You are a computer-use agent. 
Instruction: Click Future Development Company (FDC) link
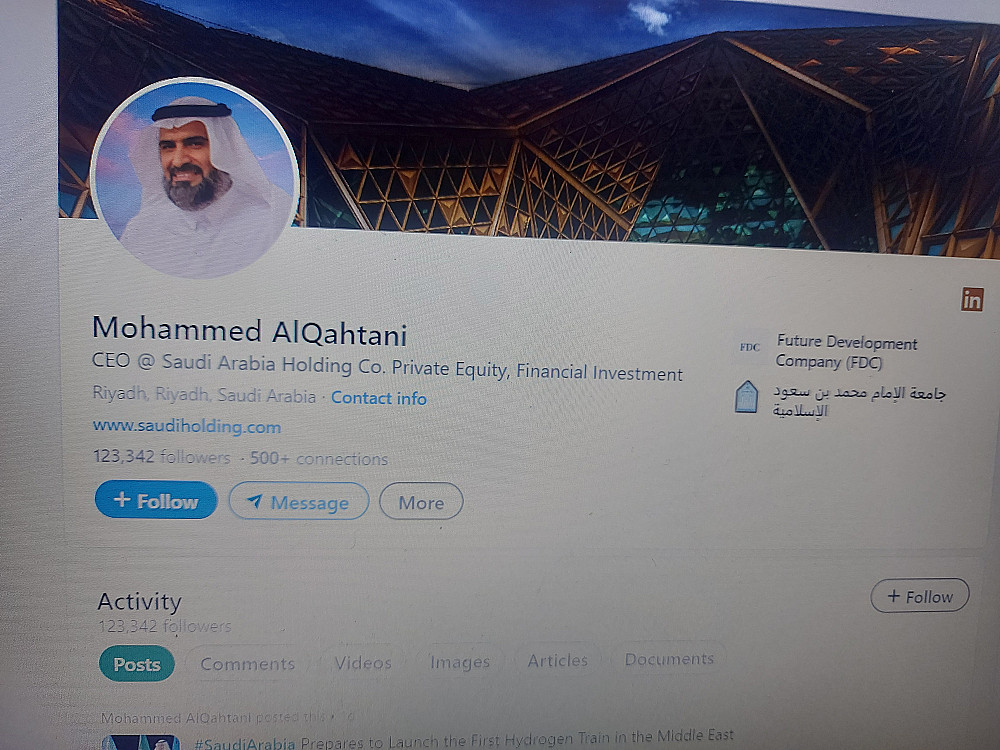pos(846,351)
